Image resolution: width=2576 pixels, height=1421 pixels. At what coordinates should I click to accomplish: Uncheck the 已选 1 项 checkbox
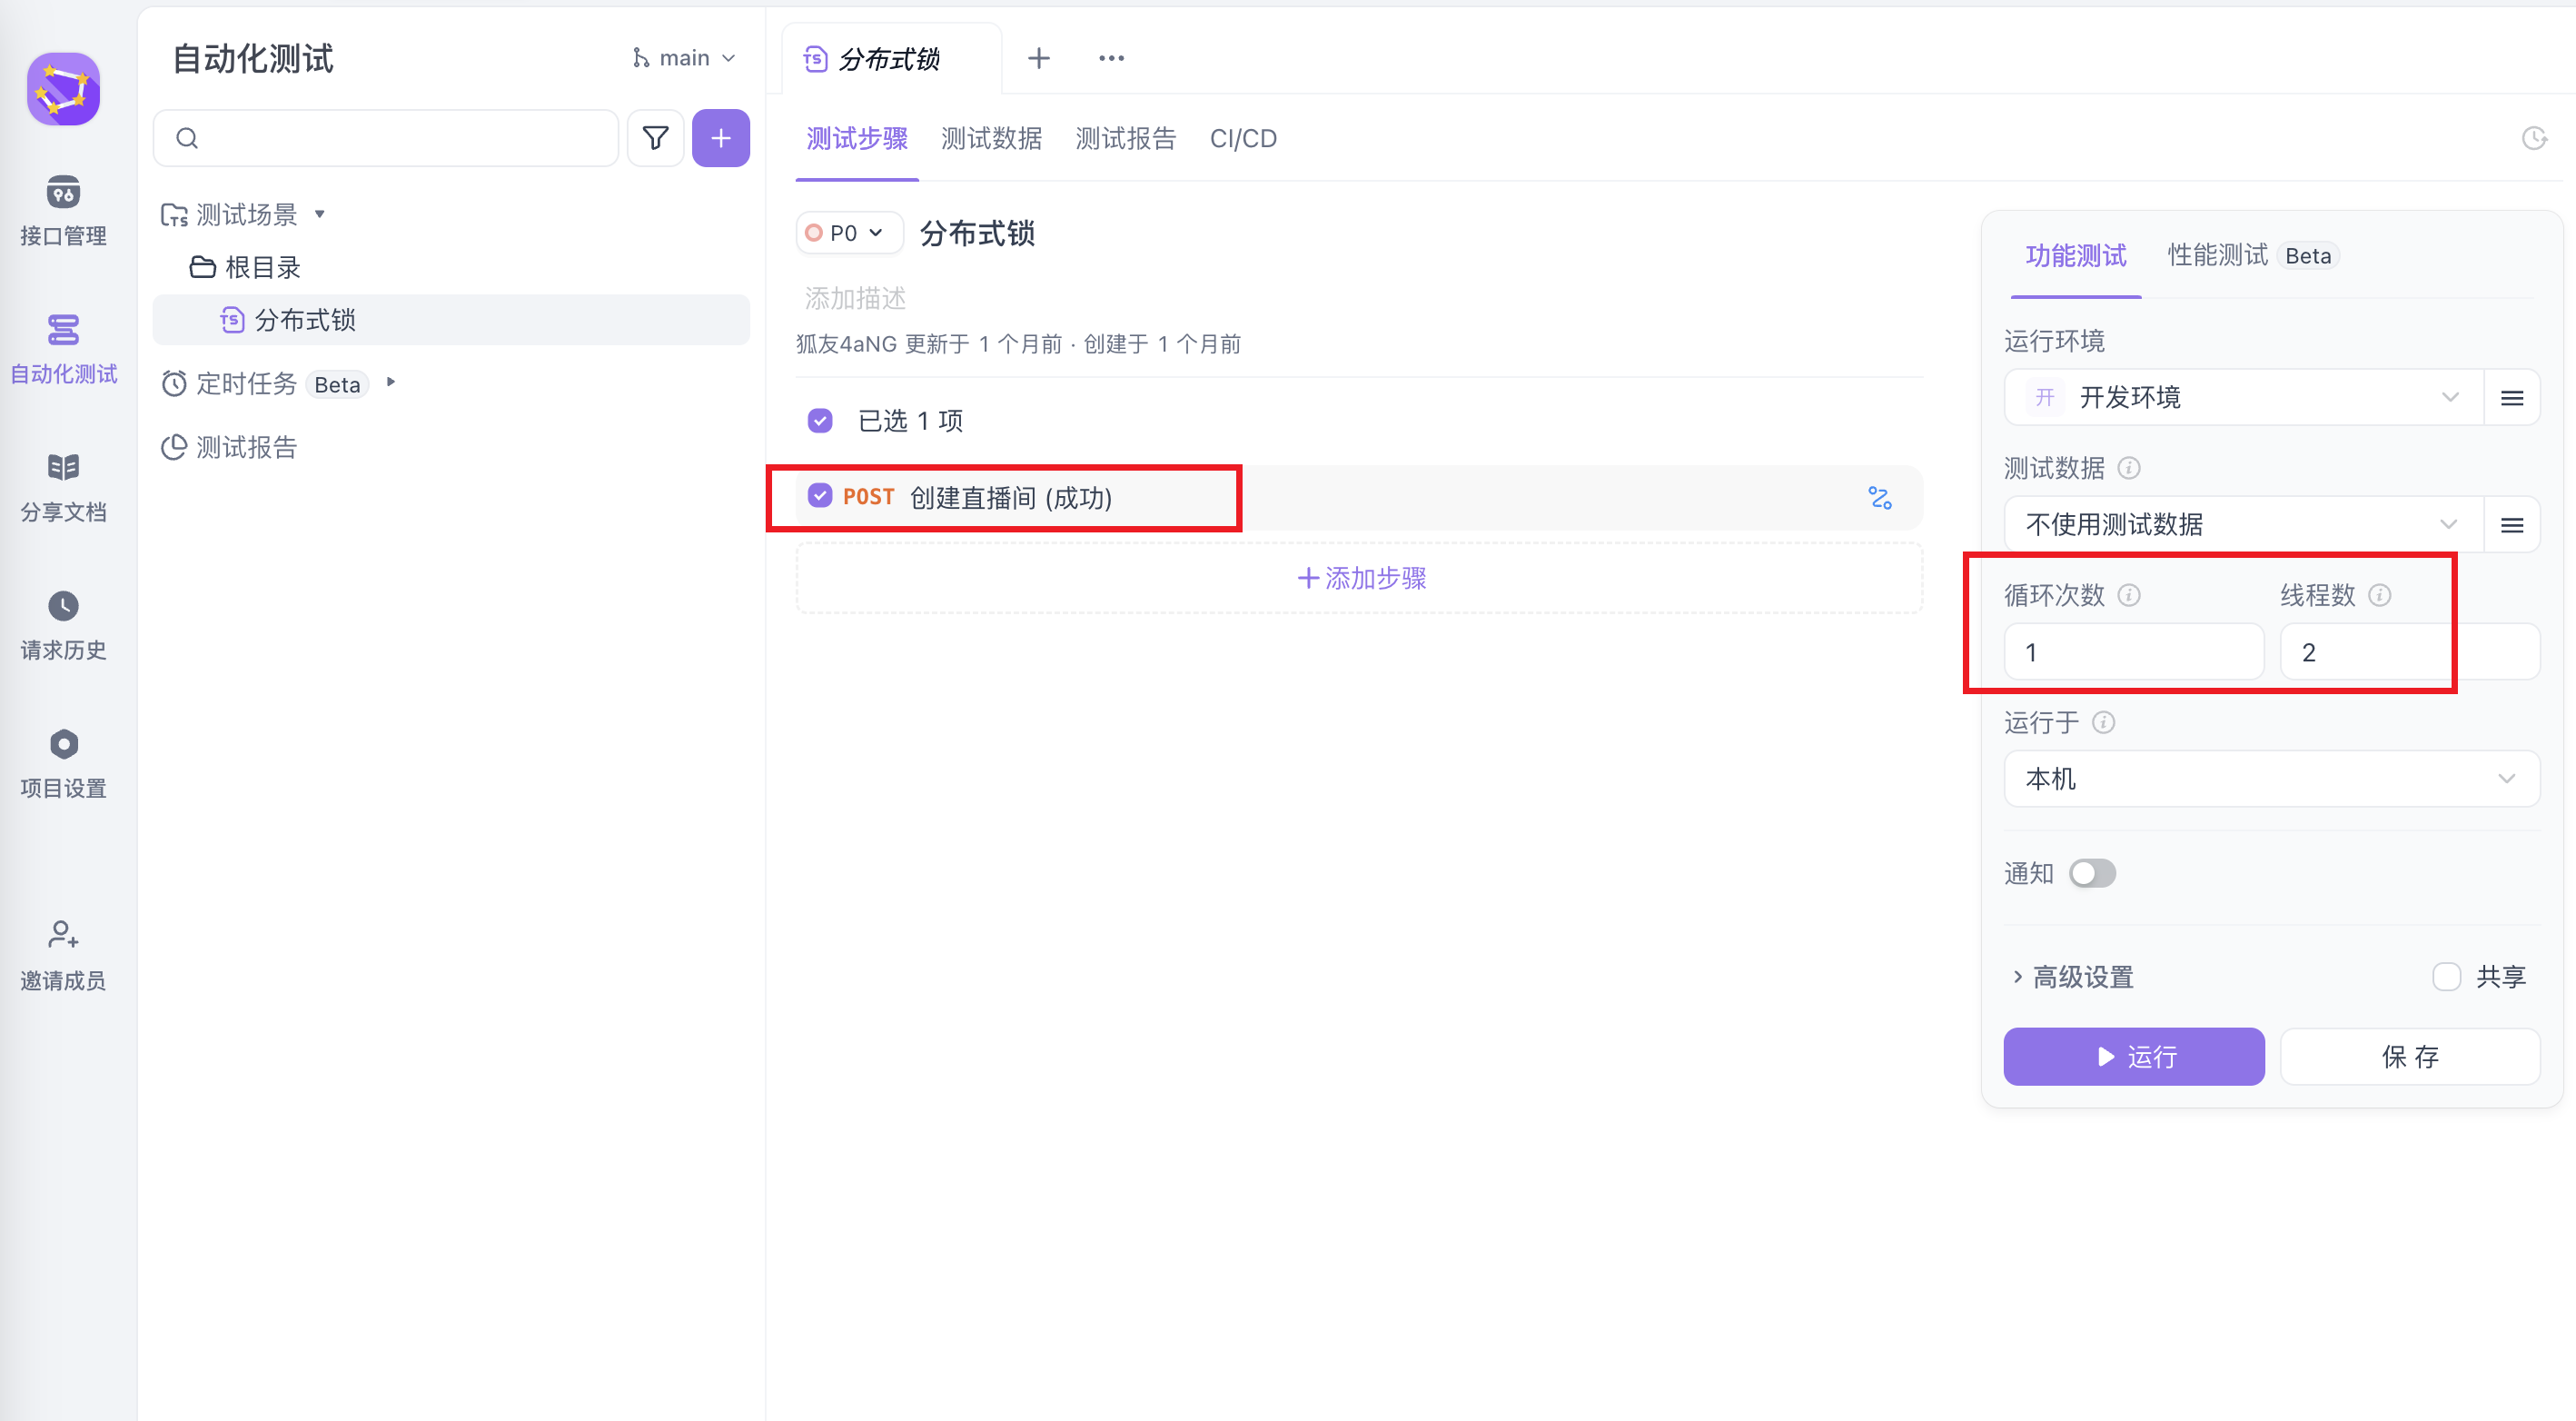pos(820,420)
